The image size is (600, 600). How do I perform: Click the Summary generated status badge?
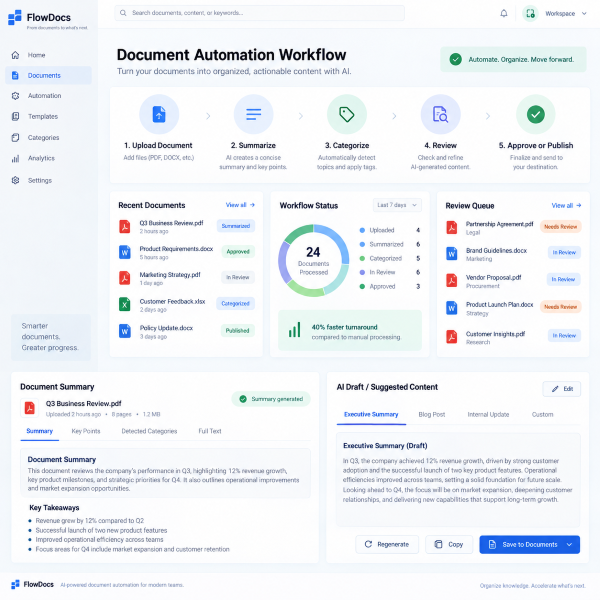point(271,399)
